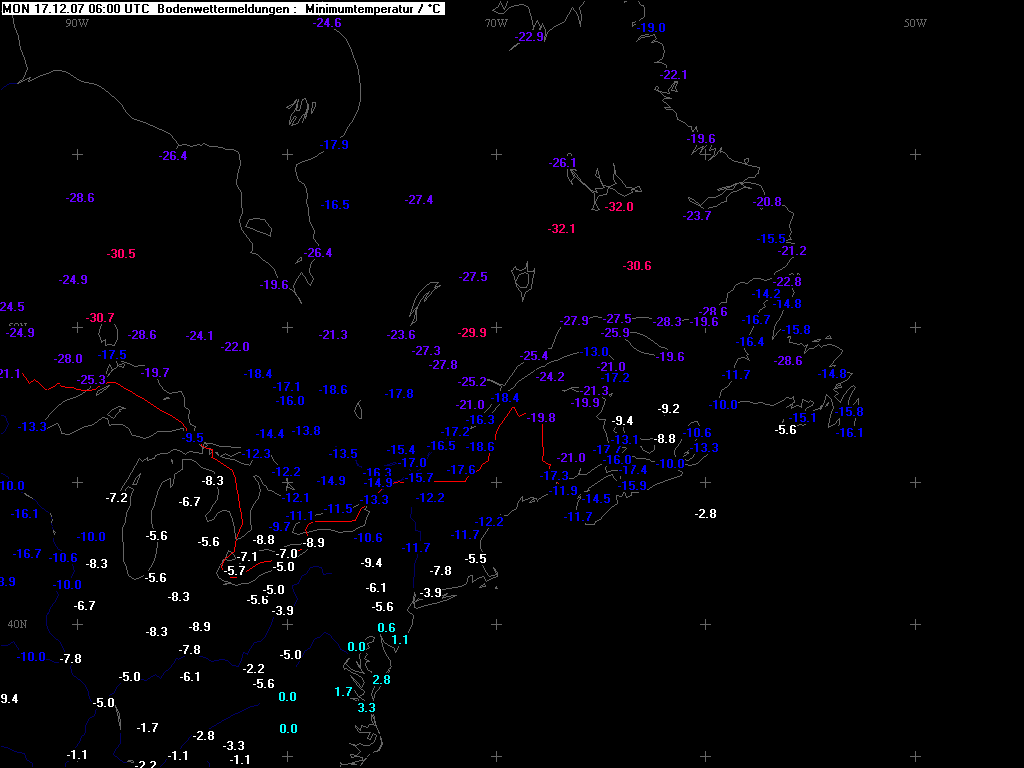The width and height of the screenshot is (1024, 768).
Task: Select the 70W longitude label
Action: click(496, 23)
